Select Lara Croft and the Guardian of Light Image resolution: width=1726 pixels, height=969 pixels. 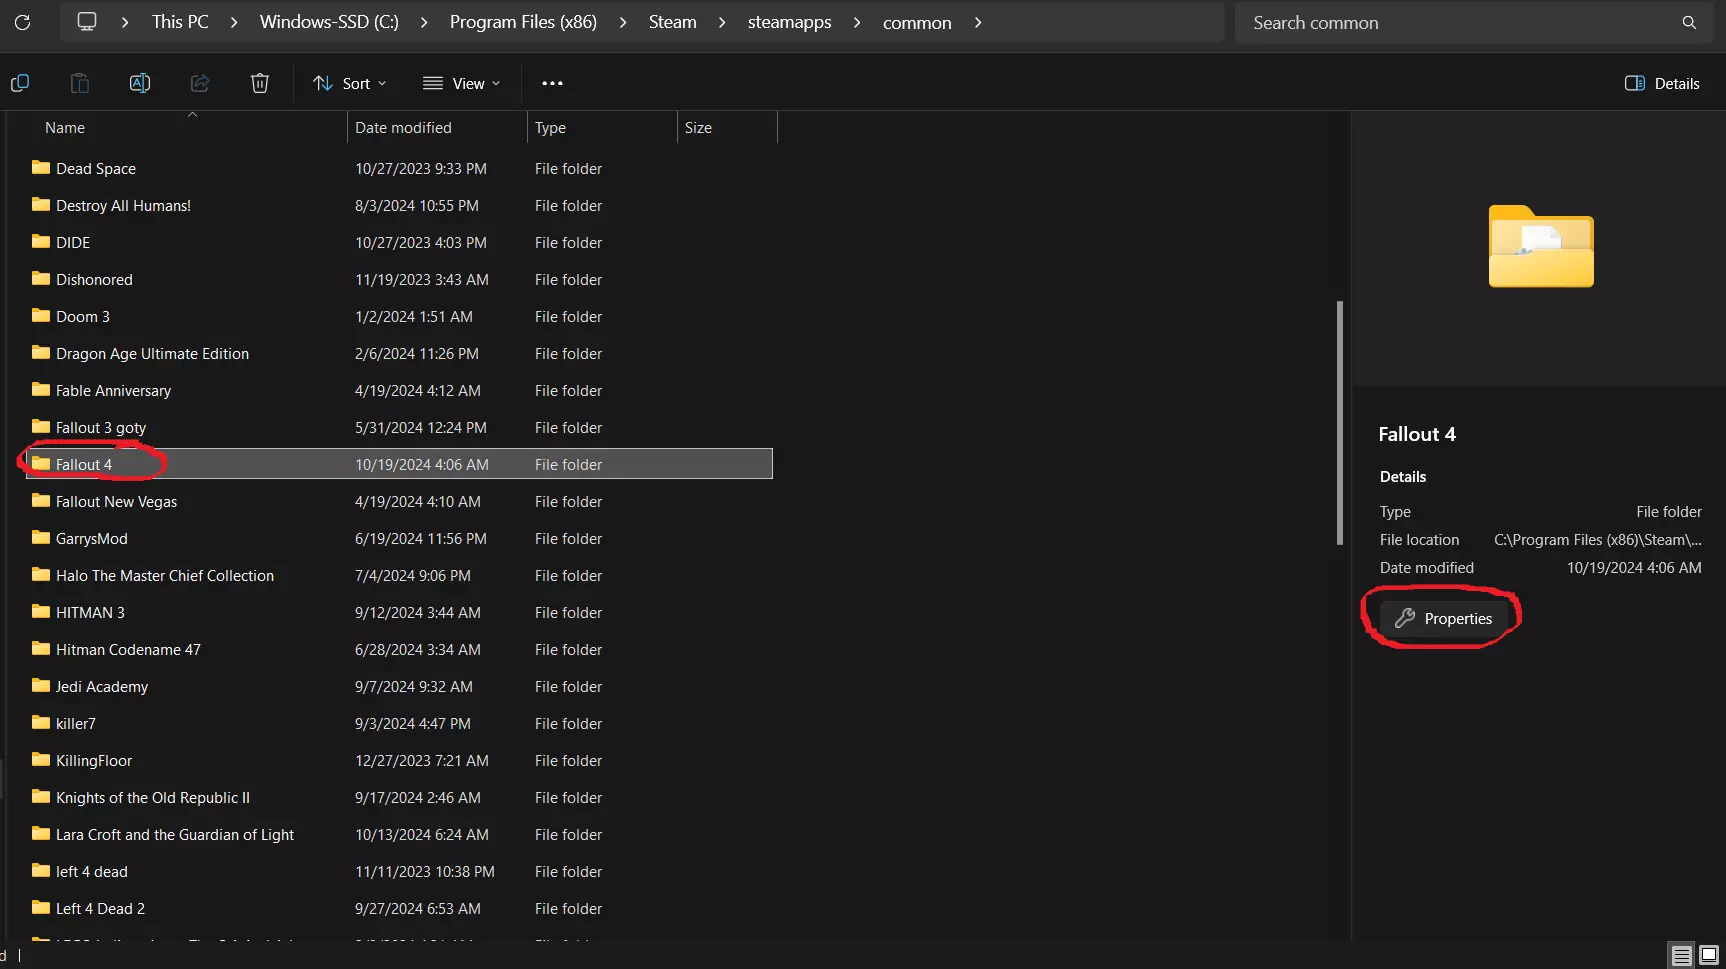[175, 834]
